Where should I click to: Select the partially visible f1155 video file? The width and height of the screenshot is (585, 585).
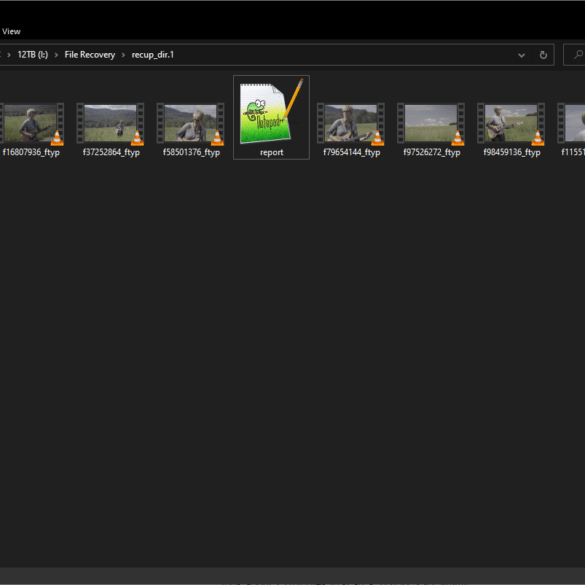(572, 129)
